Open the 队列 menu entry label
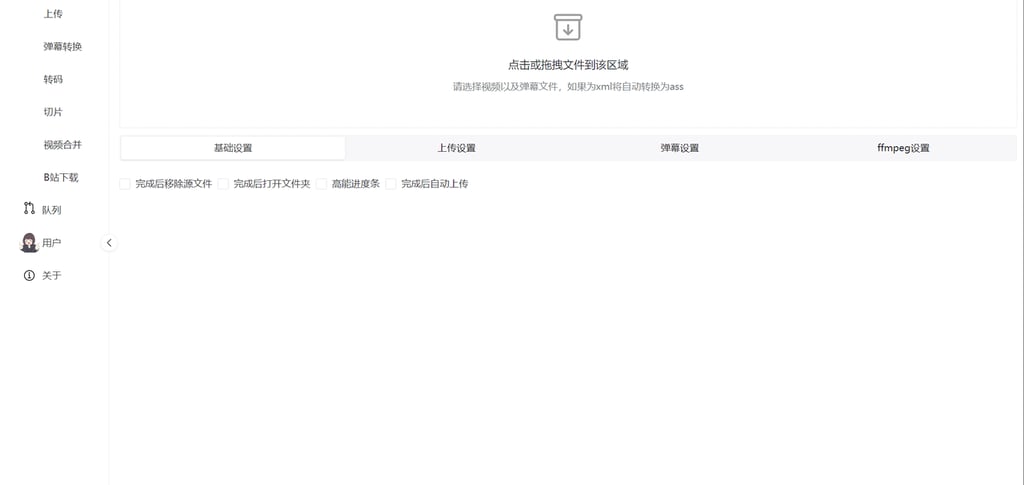This screenshot has width=1024, height=485. click(52, 210)
